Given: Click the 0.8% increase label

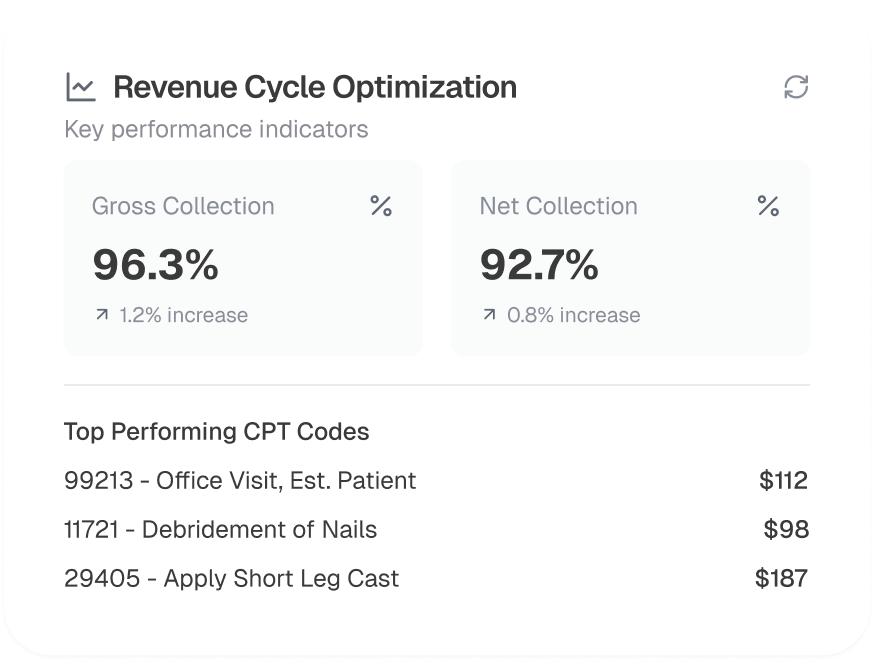Looking at the screenshot, I should point(573,315).
